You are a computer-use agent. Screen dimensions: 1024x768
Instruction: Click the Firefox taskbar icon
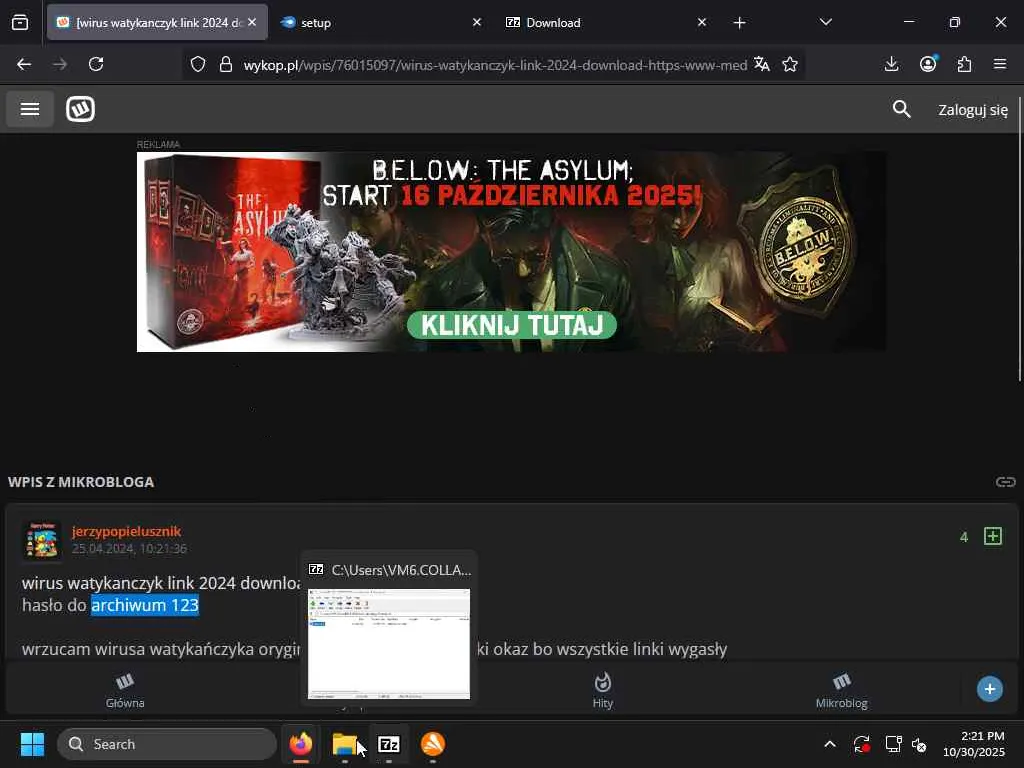pos(300,744)
